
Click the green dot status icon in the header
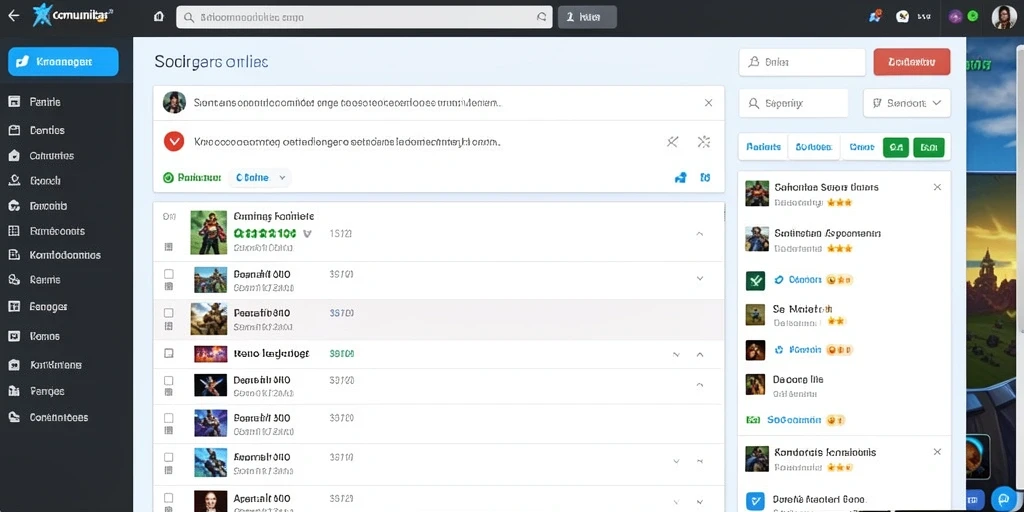point(972,16)
